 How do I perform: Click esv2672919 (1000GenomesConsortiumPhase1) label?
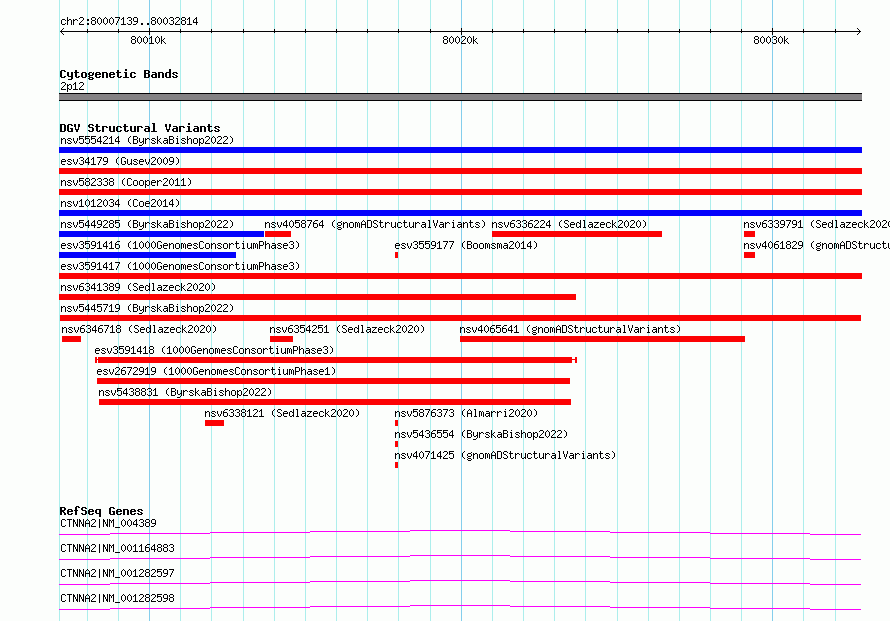tap(216, 371)
